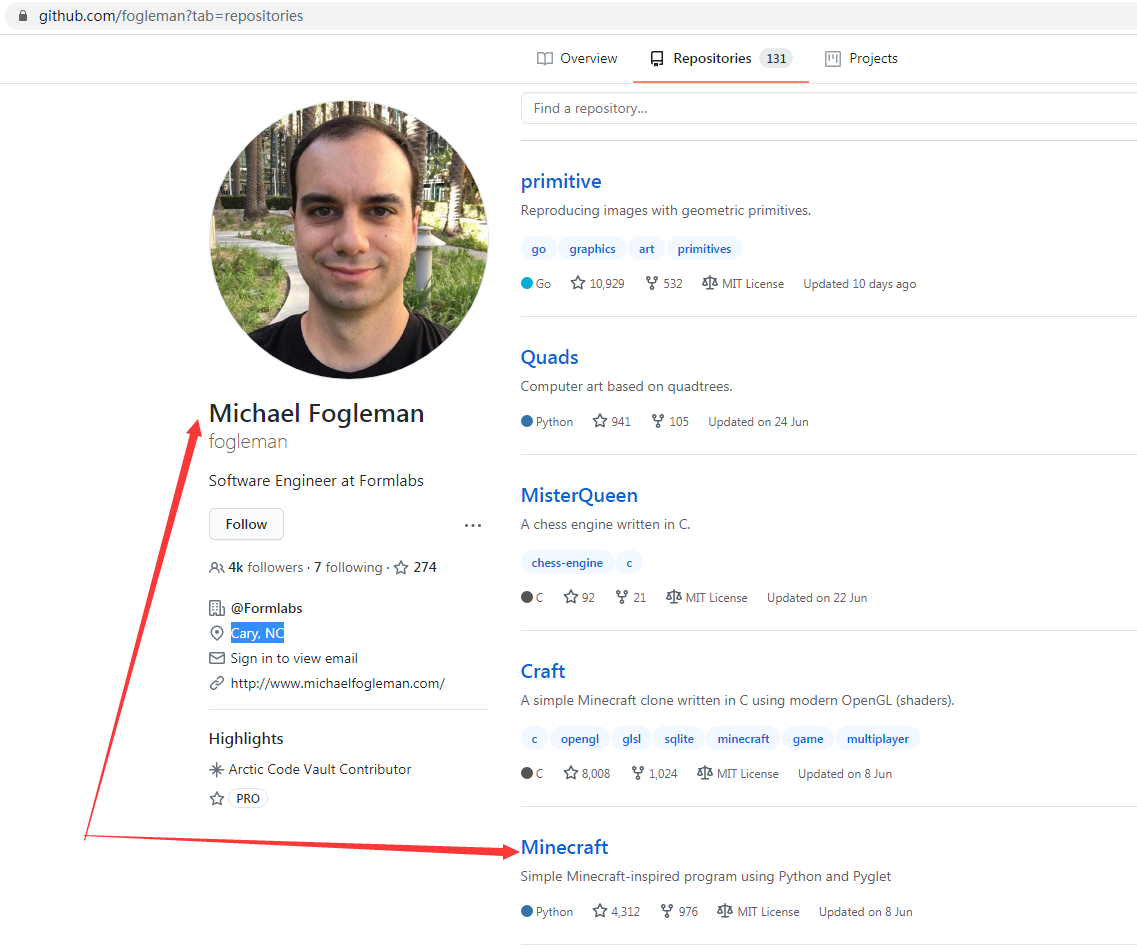This screenshot has width=1137, height=950.
Task: Follow Michael Fogleman
Action: (x=247, y=524)
